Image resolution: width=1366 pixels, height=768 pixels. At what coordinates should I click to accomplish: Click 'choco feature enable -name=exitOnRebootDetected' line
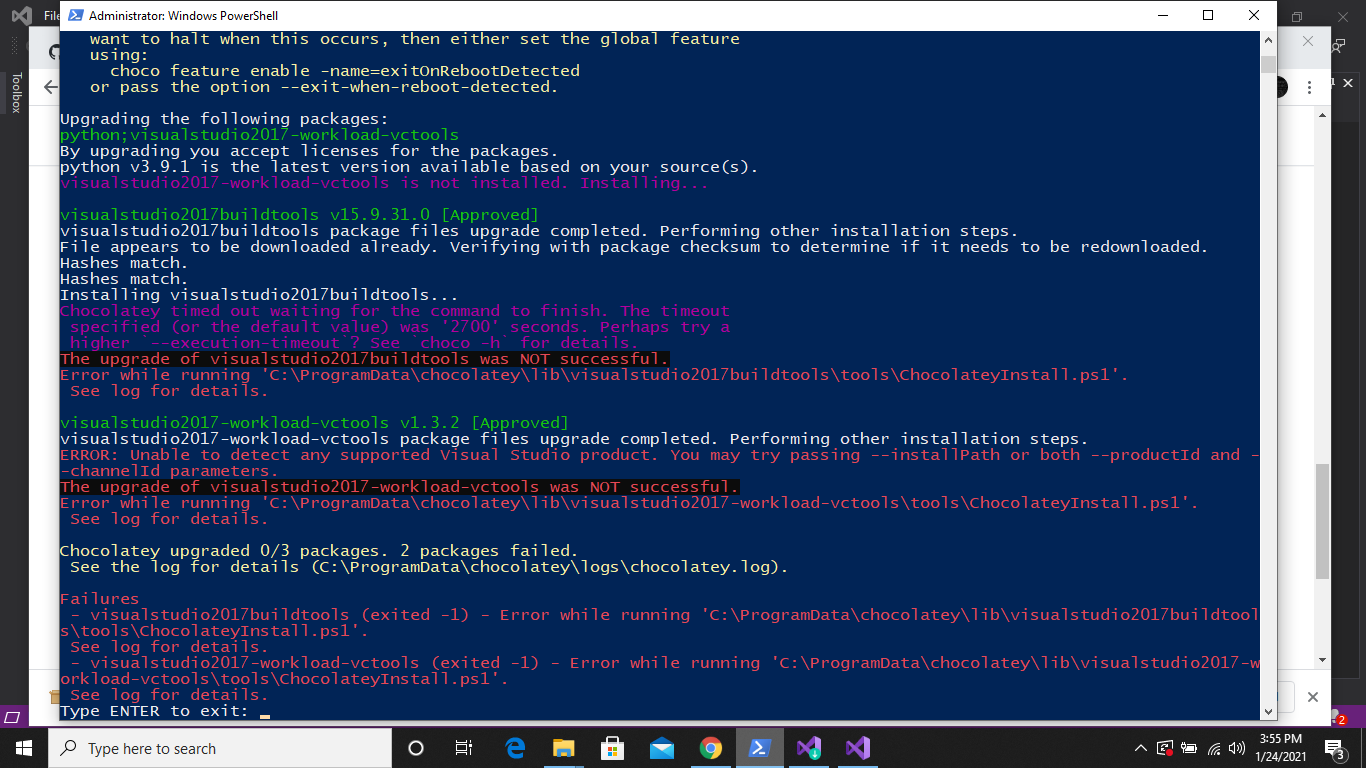click(x=345, y=71)
